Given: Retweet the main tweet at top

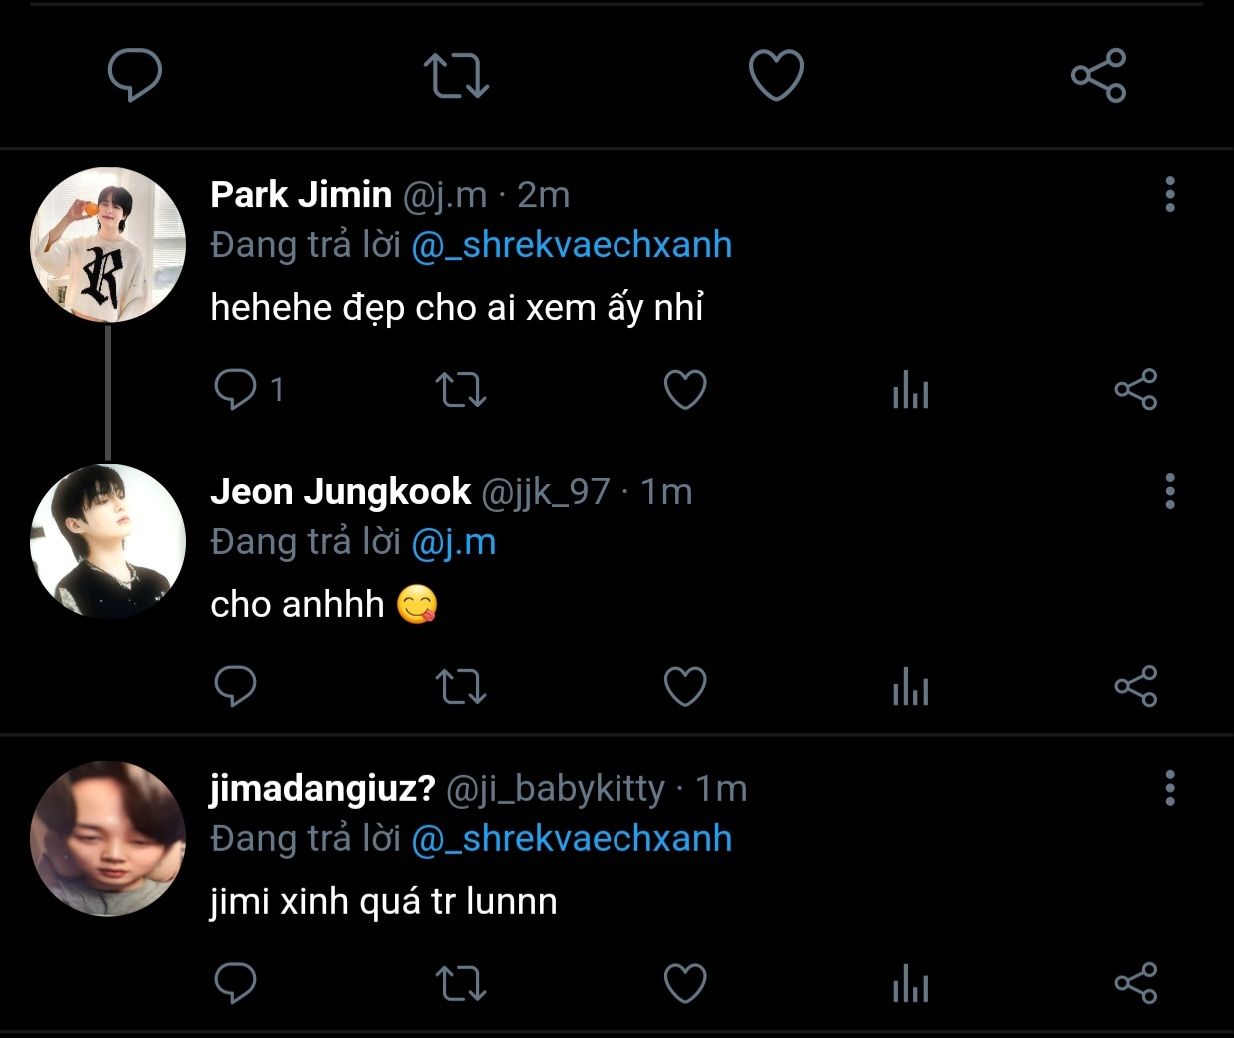Looking at the screenshot, I should point(456,75).
